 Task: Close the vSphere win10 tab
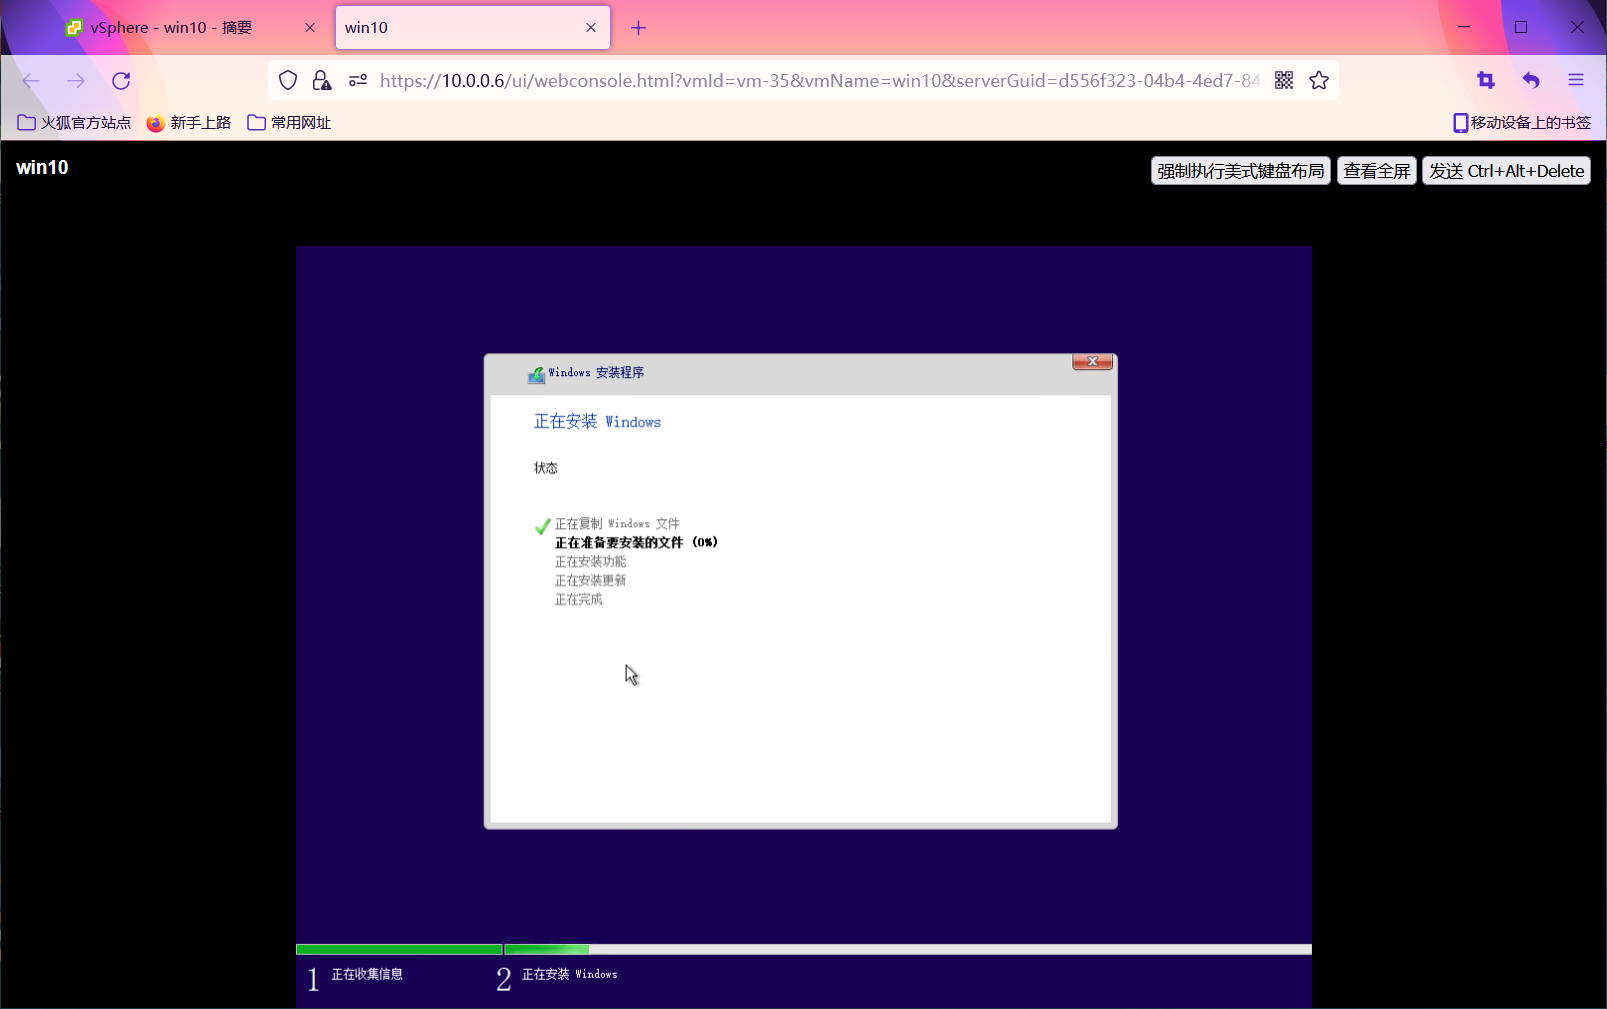pyautogui.click(x=310, y=28)
